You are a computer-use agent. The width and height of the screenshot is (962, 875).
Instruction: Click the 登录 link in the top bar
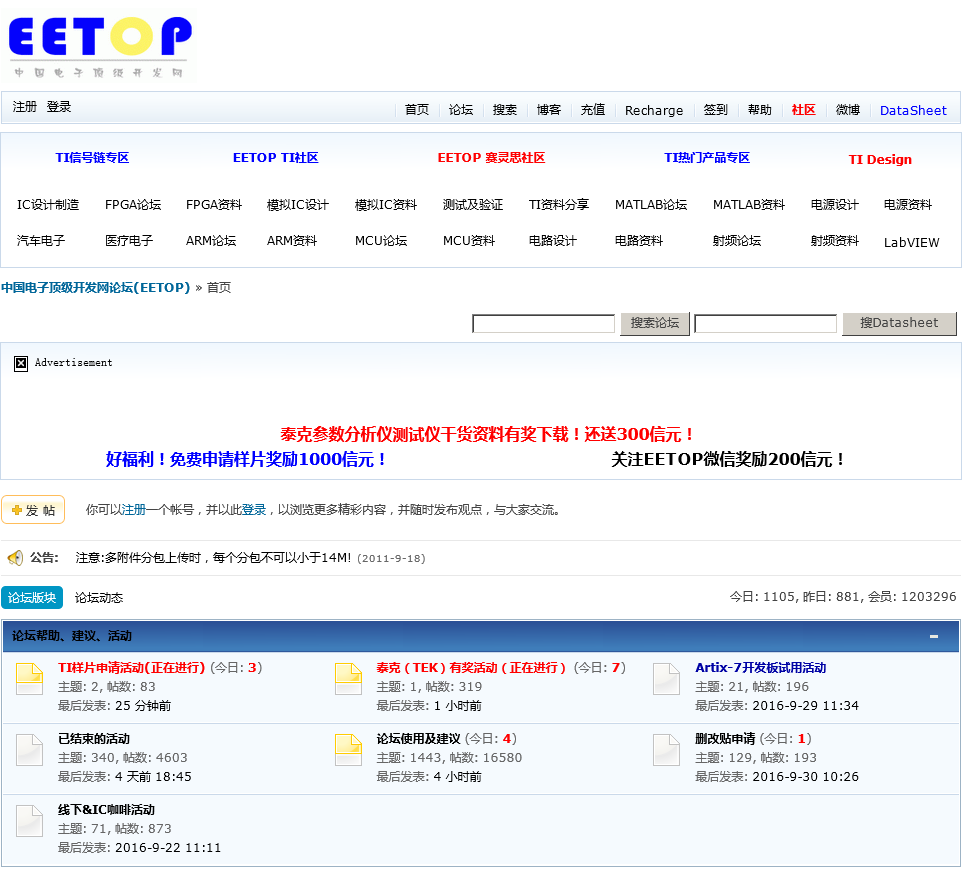click(59, 107)
